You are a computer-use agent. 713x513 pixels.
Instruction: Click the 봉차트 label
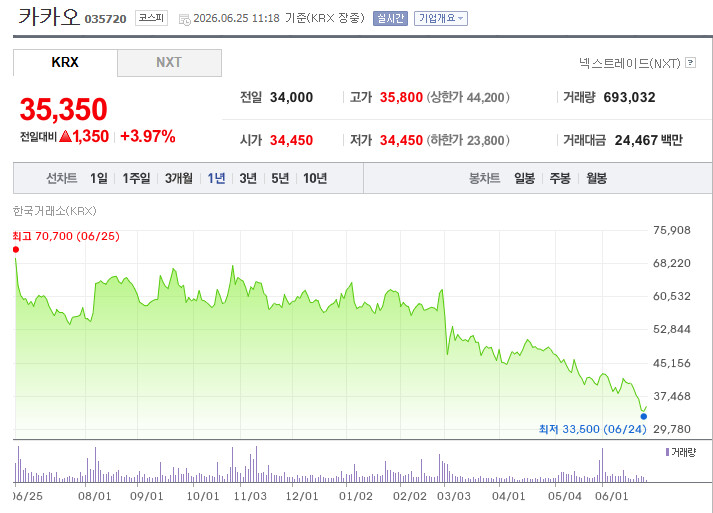pos(485,178)
